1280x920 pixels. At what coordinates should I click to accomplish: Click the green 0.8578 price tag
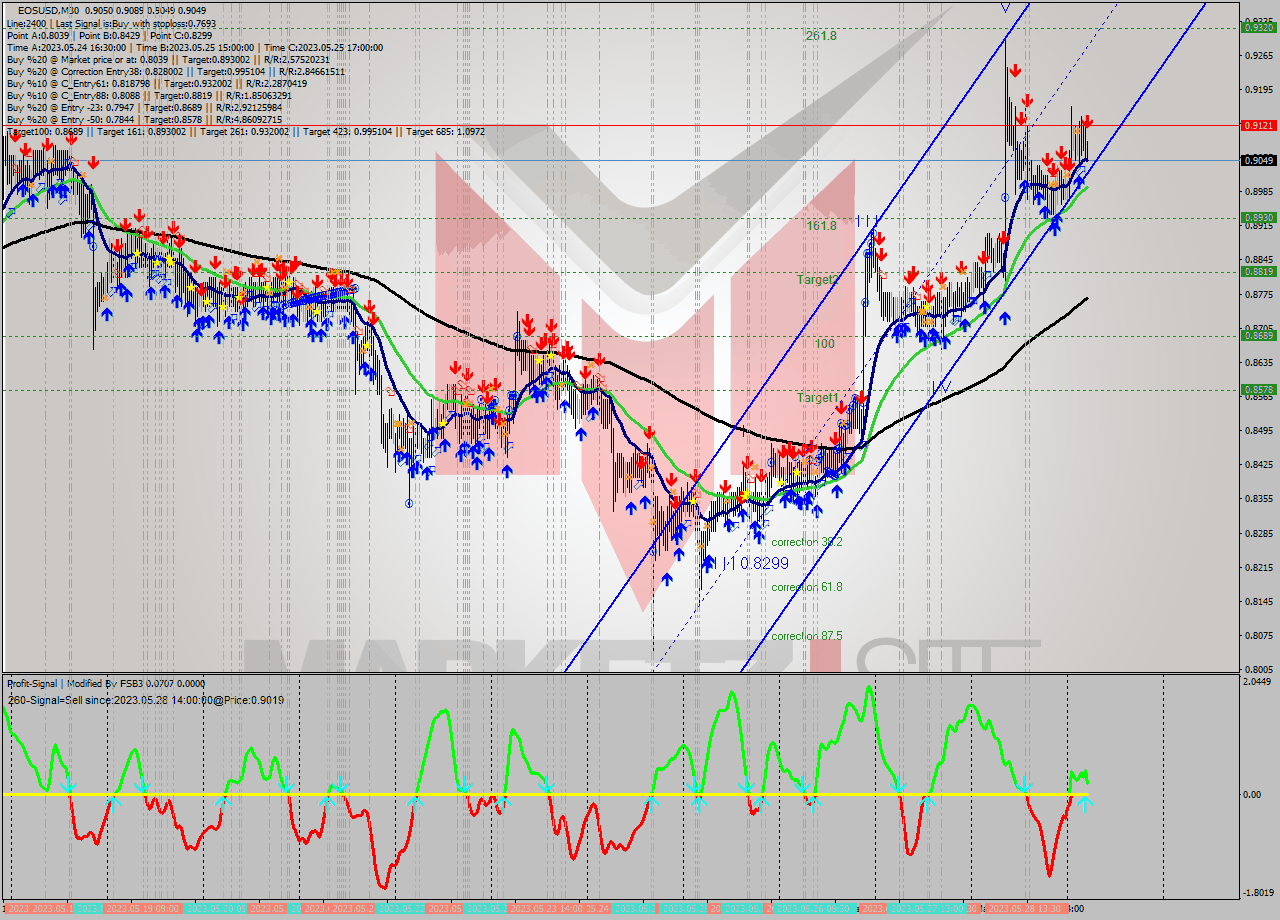tap(1258, 389)
